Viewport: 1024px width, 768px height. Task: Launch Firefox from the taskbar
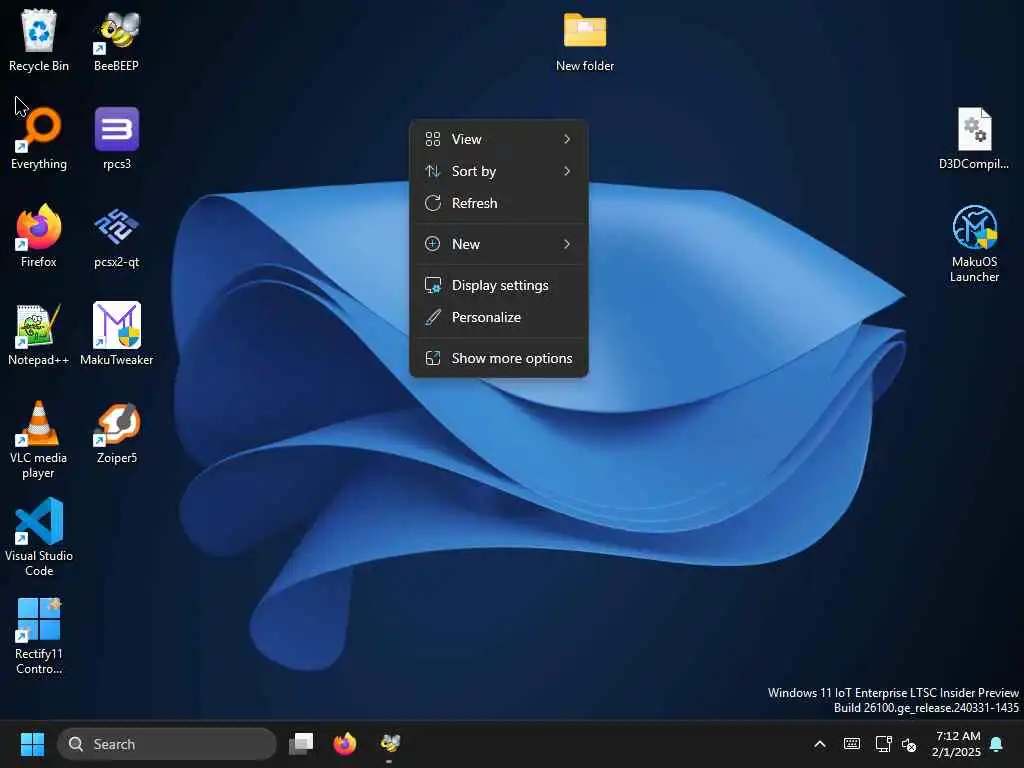point(344,744)
